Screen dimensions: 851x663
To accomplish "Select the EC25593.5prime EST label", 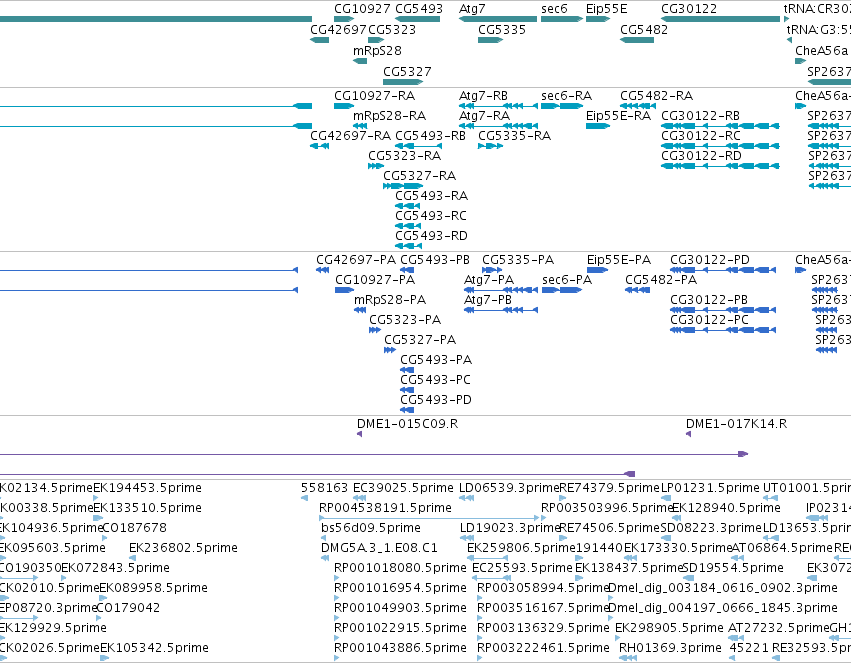I will pyautogui.click(x=523, y=569).
